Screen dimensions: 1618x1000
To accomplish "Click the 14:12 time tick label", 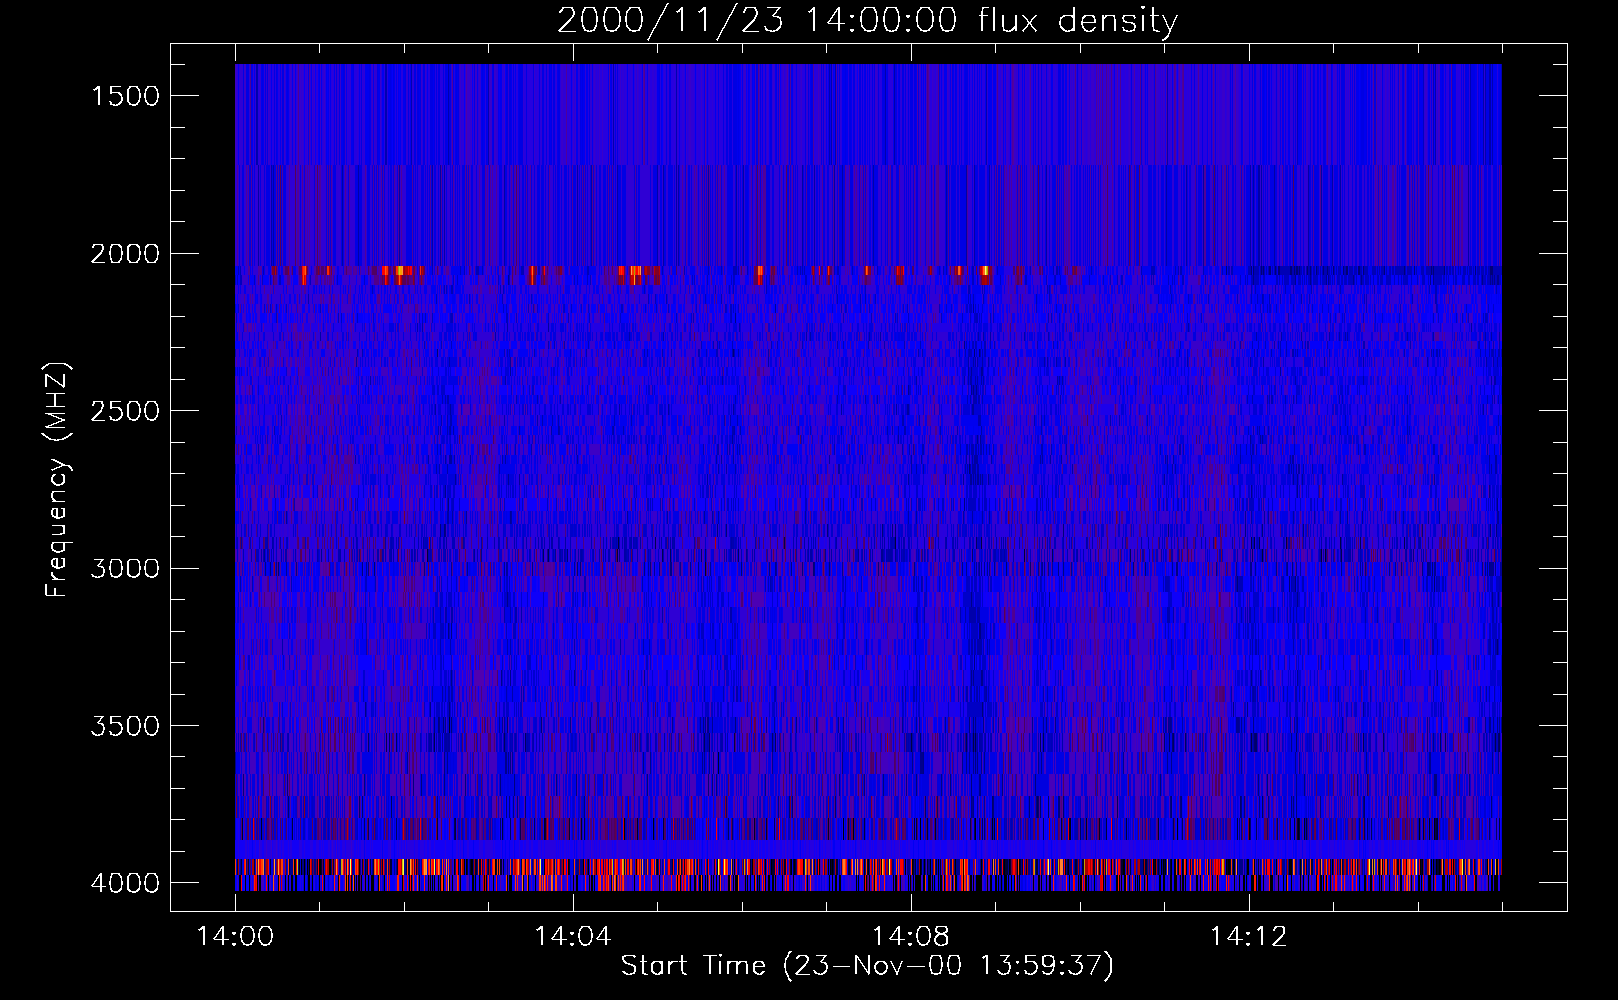I will [x=1248, y=937].
